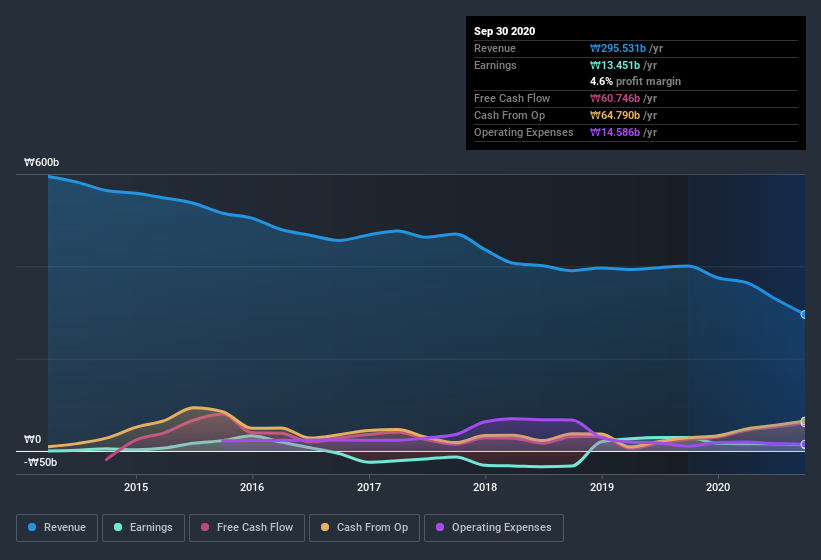Click the 4.6% profit margin text
821x560 pixels.
(x=635, y=81)
